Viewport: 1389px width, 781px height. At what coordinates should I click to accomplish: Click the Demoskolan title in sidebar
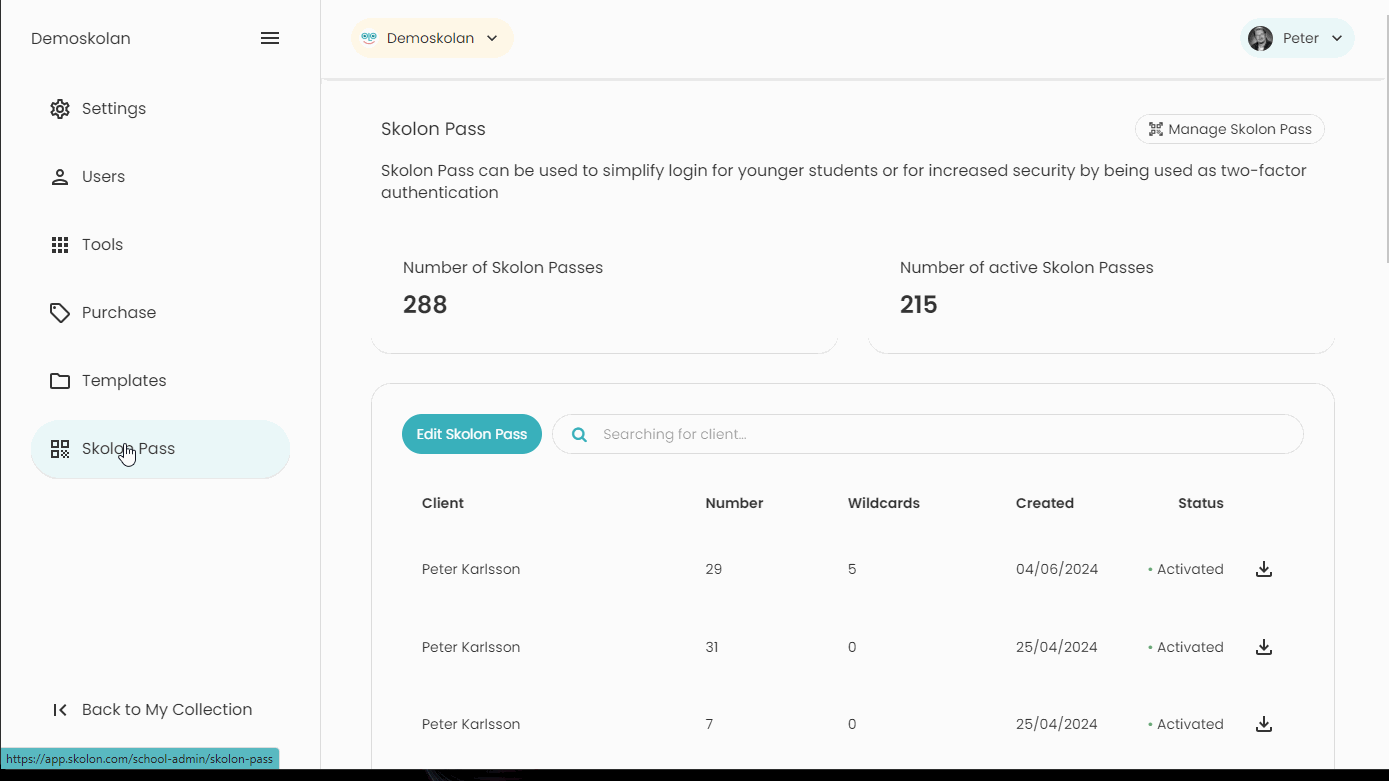(81, 38)
